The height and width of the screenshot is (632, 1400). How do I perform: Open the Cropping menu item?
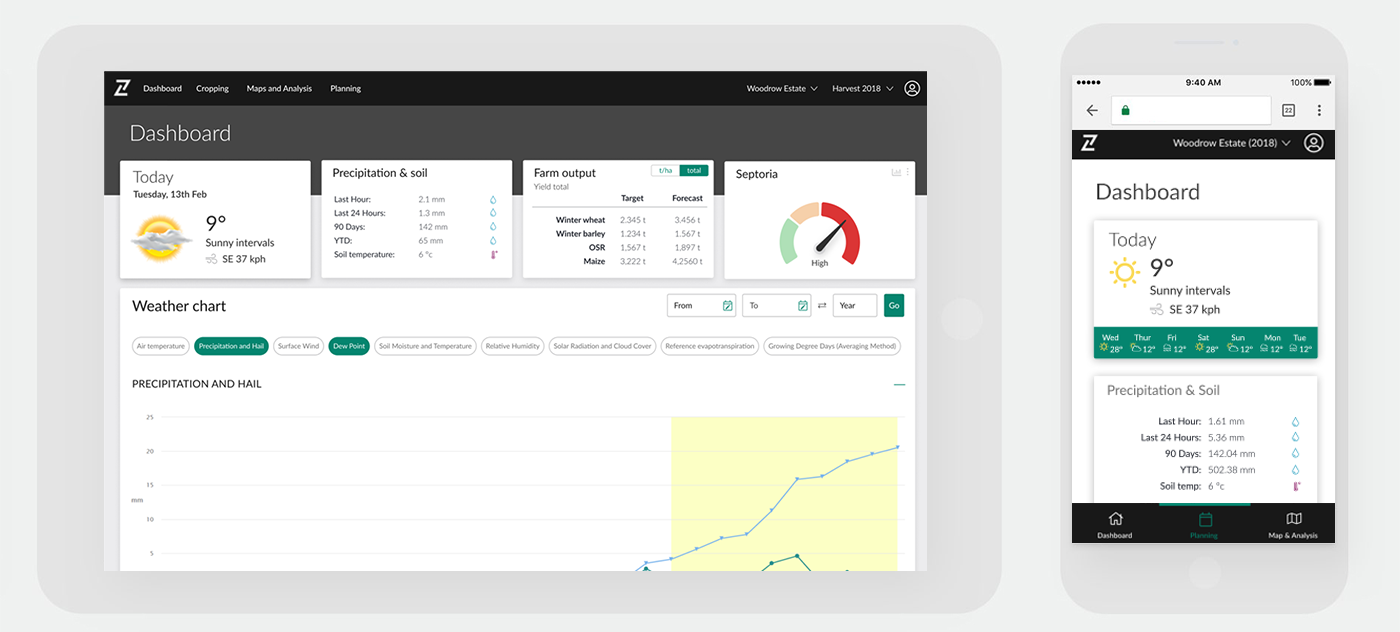[212, 88]
